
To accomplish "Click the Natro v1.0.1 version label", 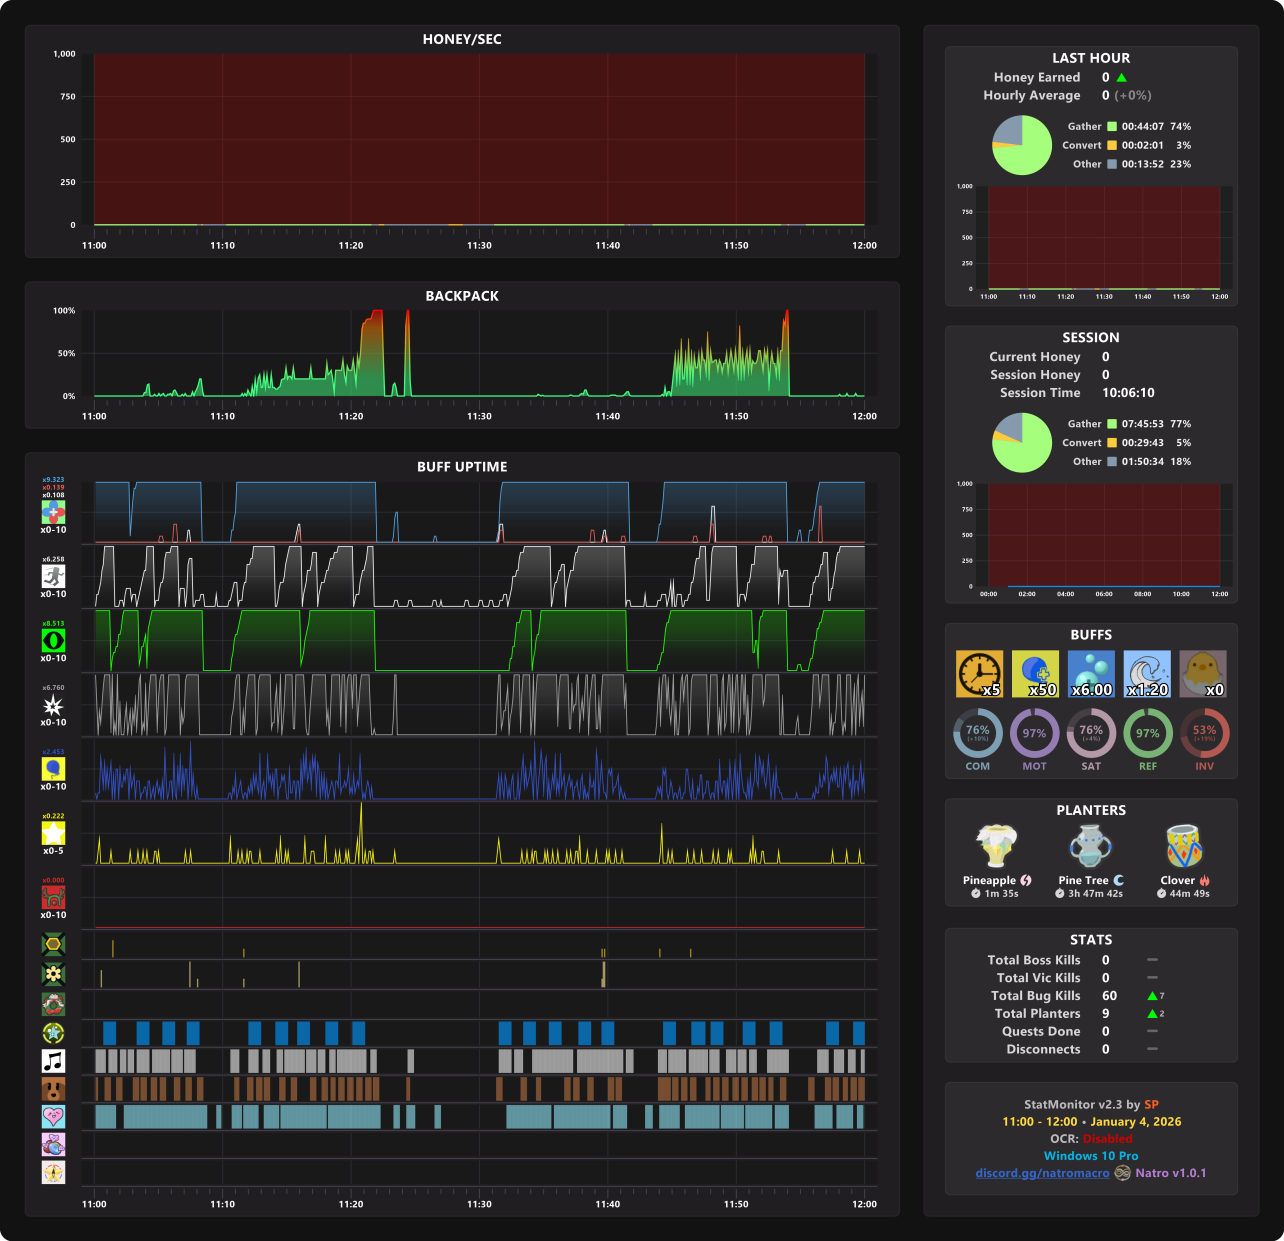I will coord(1171,1173).
